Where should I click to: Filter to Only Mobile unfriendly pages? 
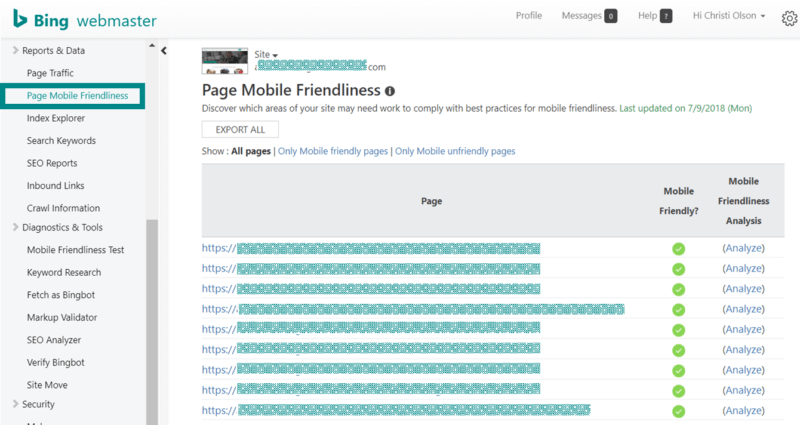tap(455, 151)
